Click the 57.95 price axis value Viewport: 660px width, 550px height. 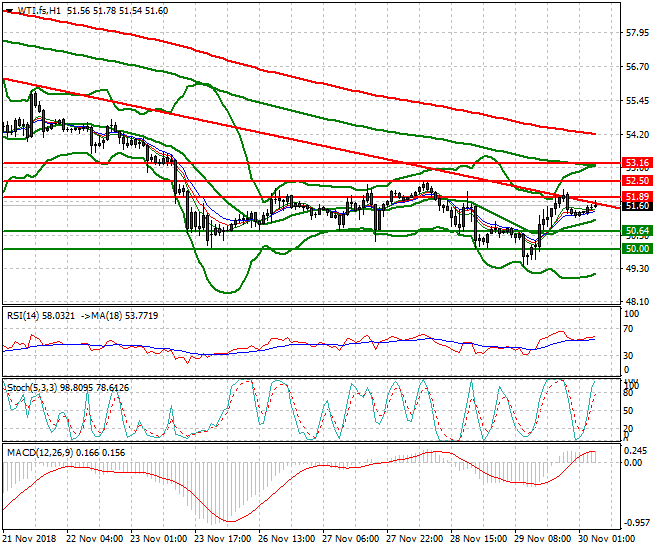click(x=637, y=33)
